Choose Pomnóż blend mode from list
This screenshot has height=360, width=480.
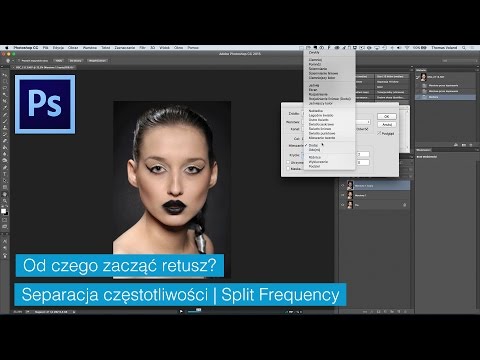(315, 64)
